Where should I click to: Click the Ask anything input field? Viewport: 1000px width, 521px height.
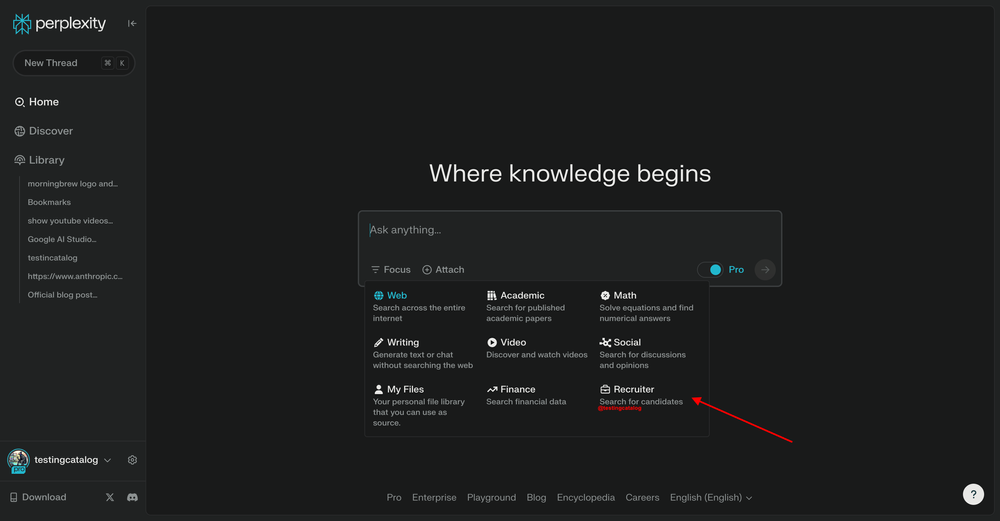[x=570, y=231]
